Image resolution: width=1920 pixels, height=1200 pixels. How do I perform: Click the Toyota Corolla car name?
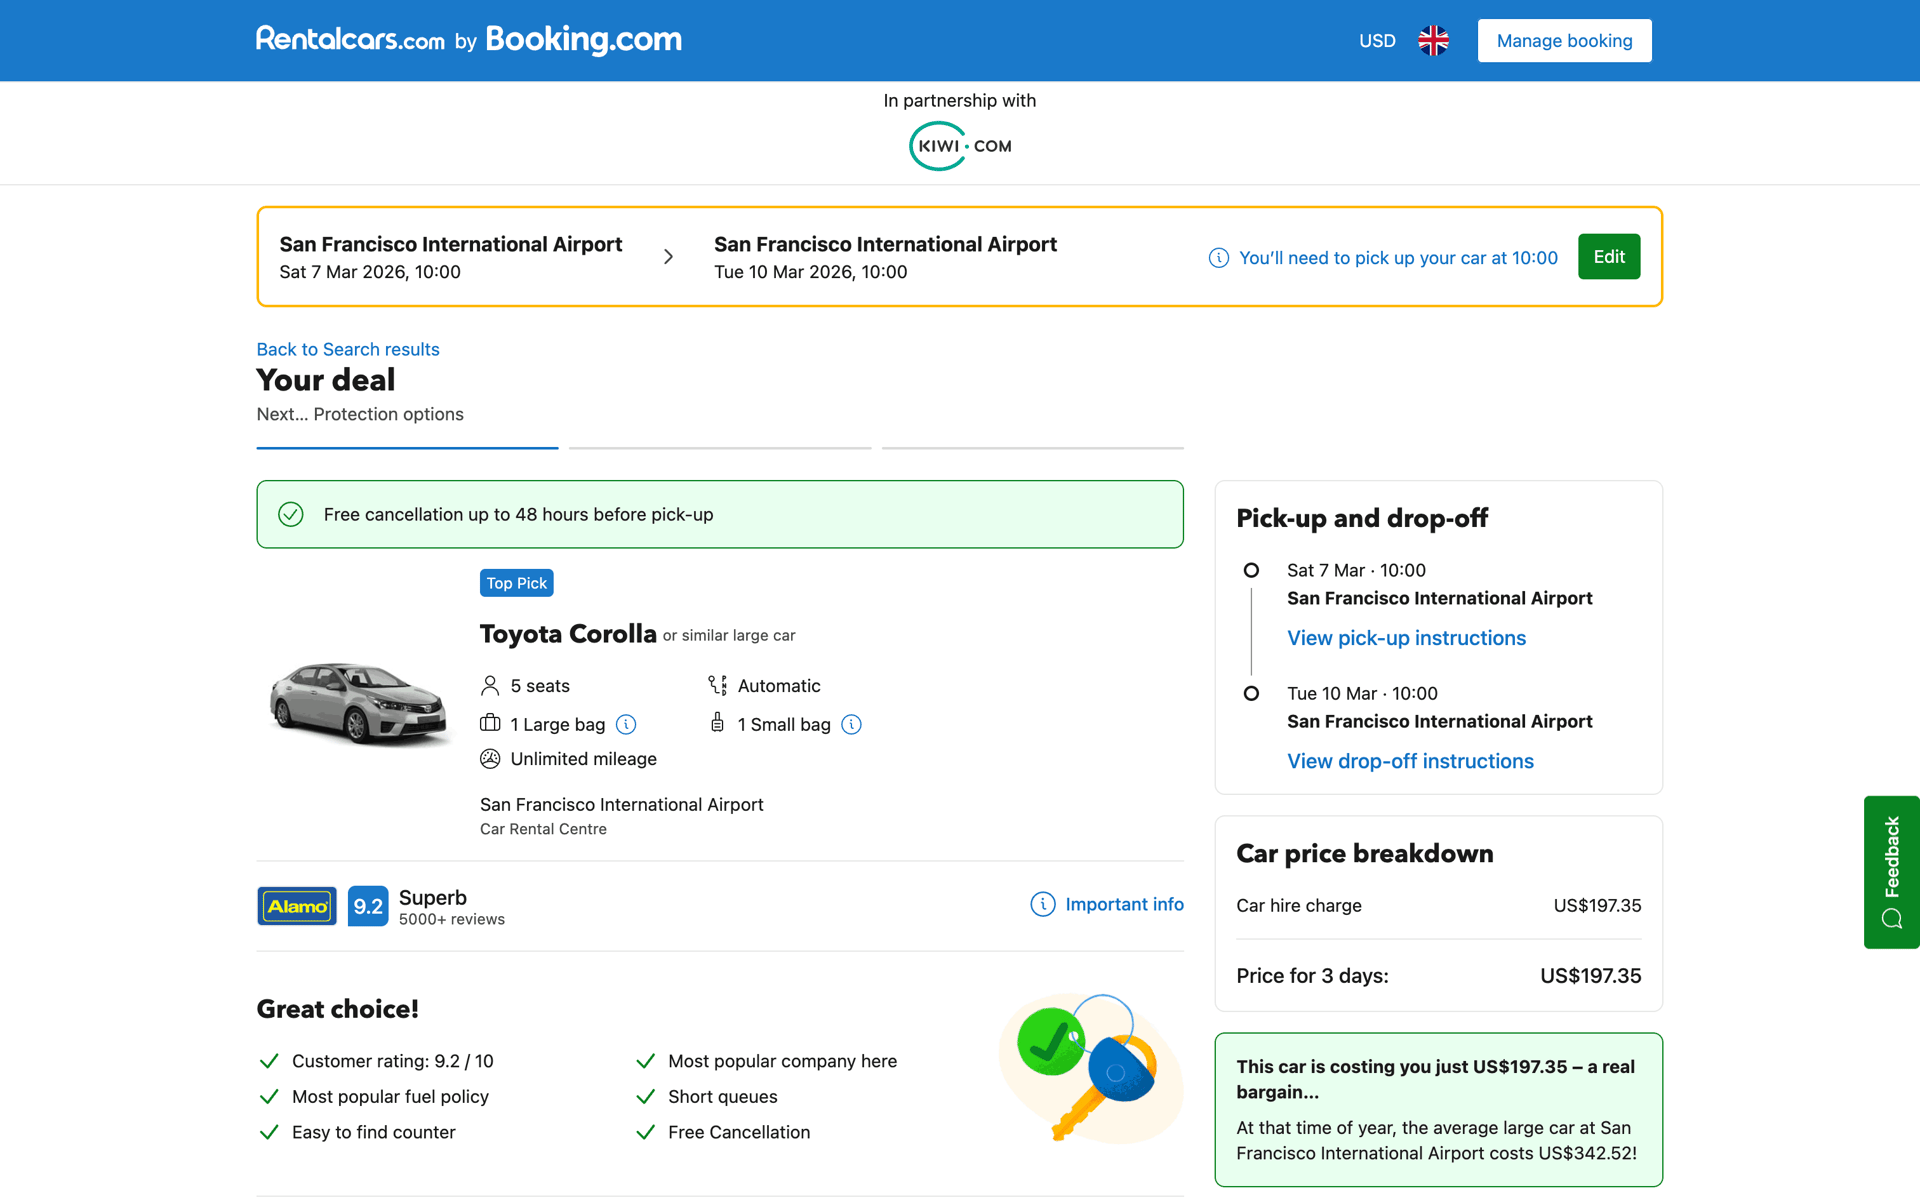(x=568, y=634)
